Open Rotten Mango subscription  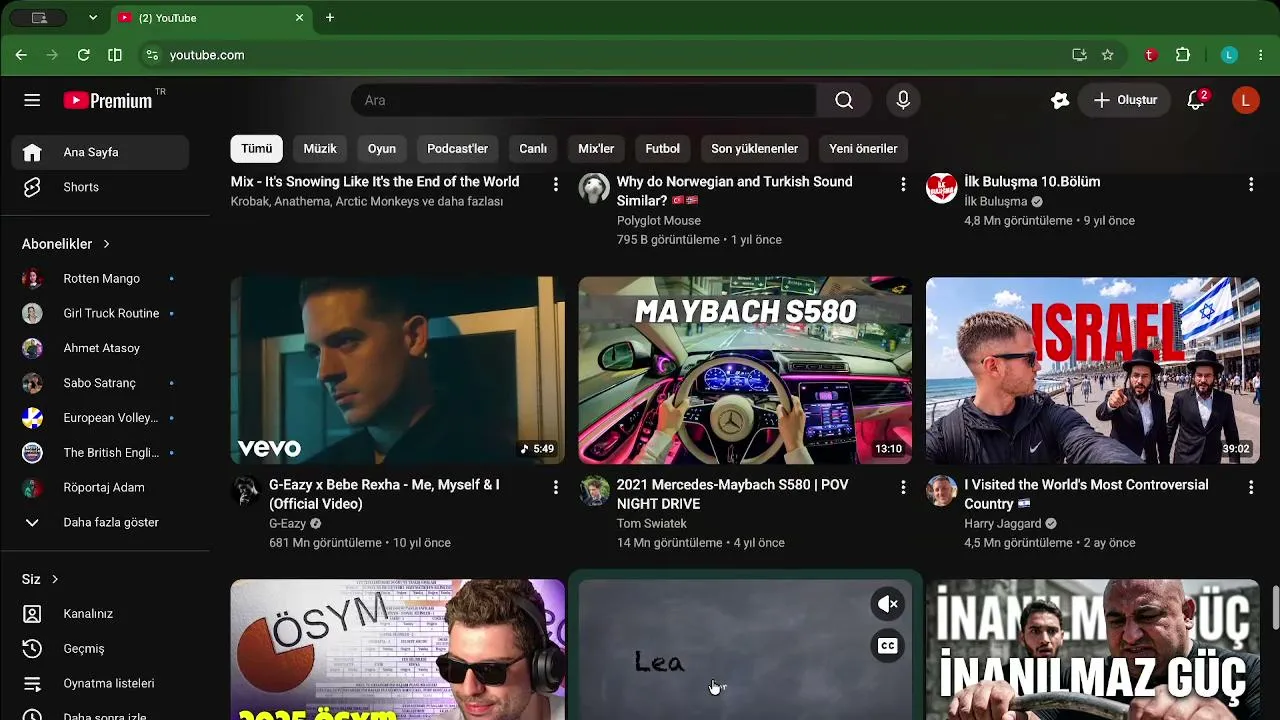[x=100, y=279]
